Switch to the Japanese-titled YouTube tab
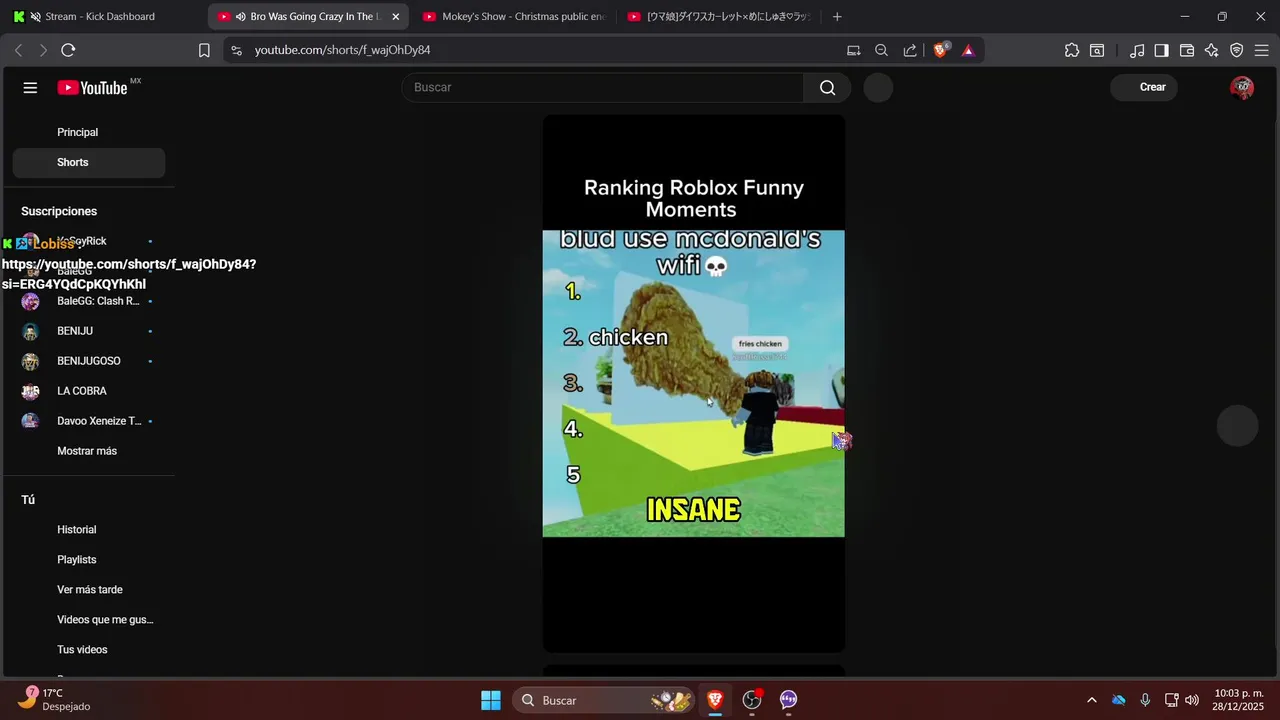Viewport: 1280px width, 720px height. pos(718,16)
